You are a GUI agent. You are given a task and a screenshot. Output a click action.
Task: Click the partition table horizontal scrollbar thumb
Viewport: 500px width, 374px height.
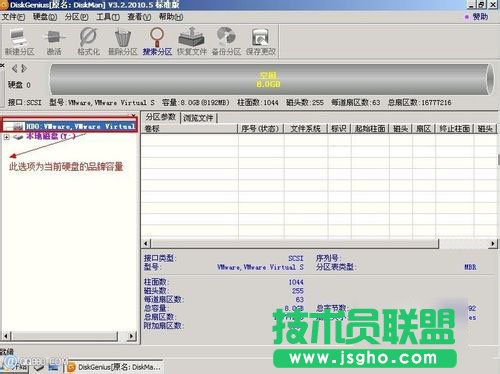tap(295, 243)
